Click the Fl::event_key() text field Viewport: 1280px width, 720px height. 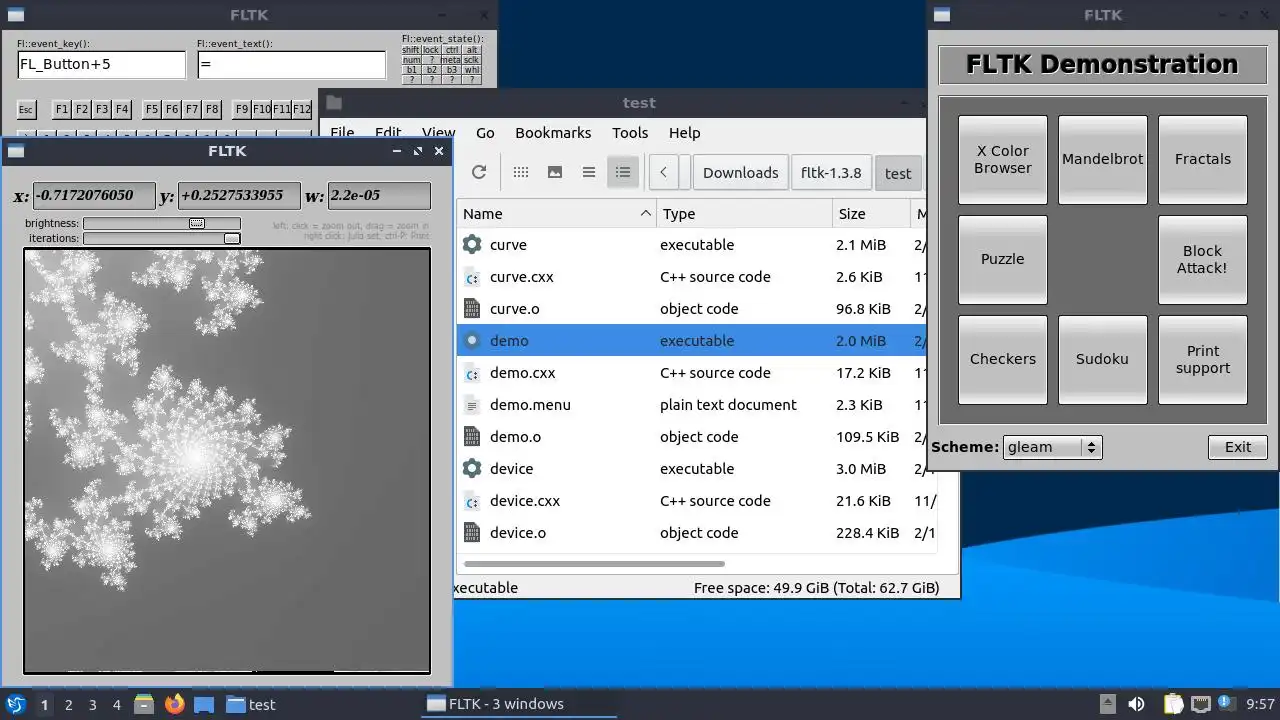point(102,64)
